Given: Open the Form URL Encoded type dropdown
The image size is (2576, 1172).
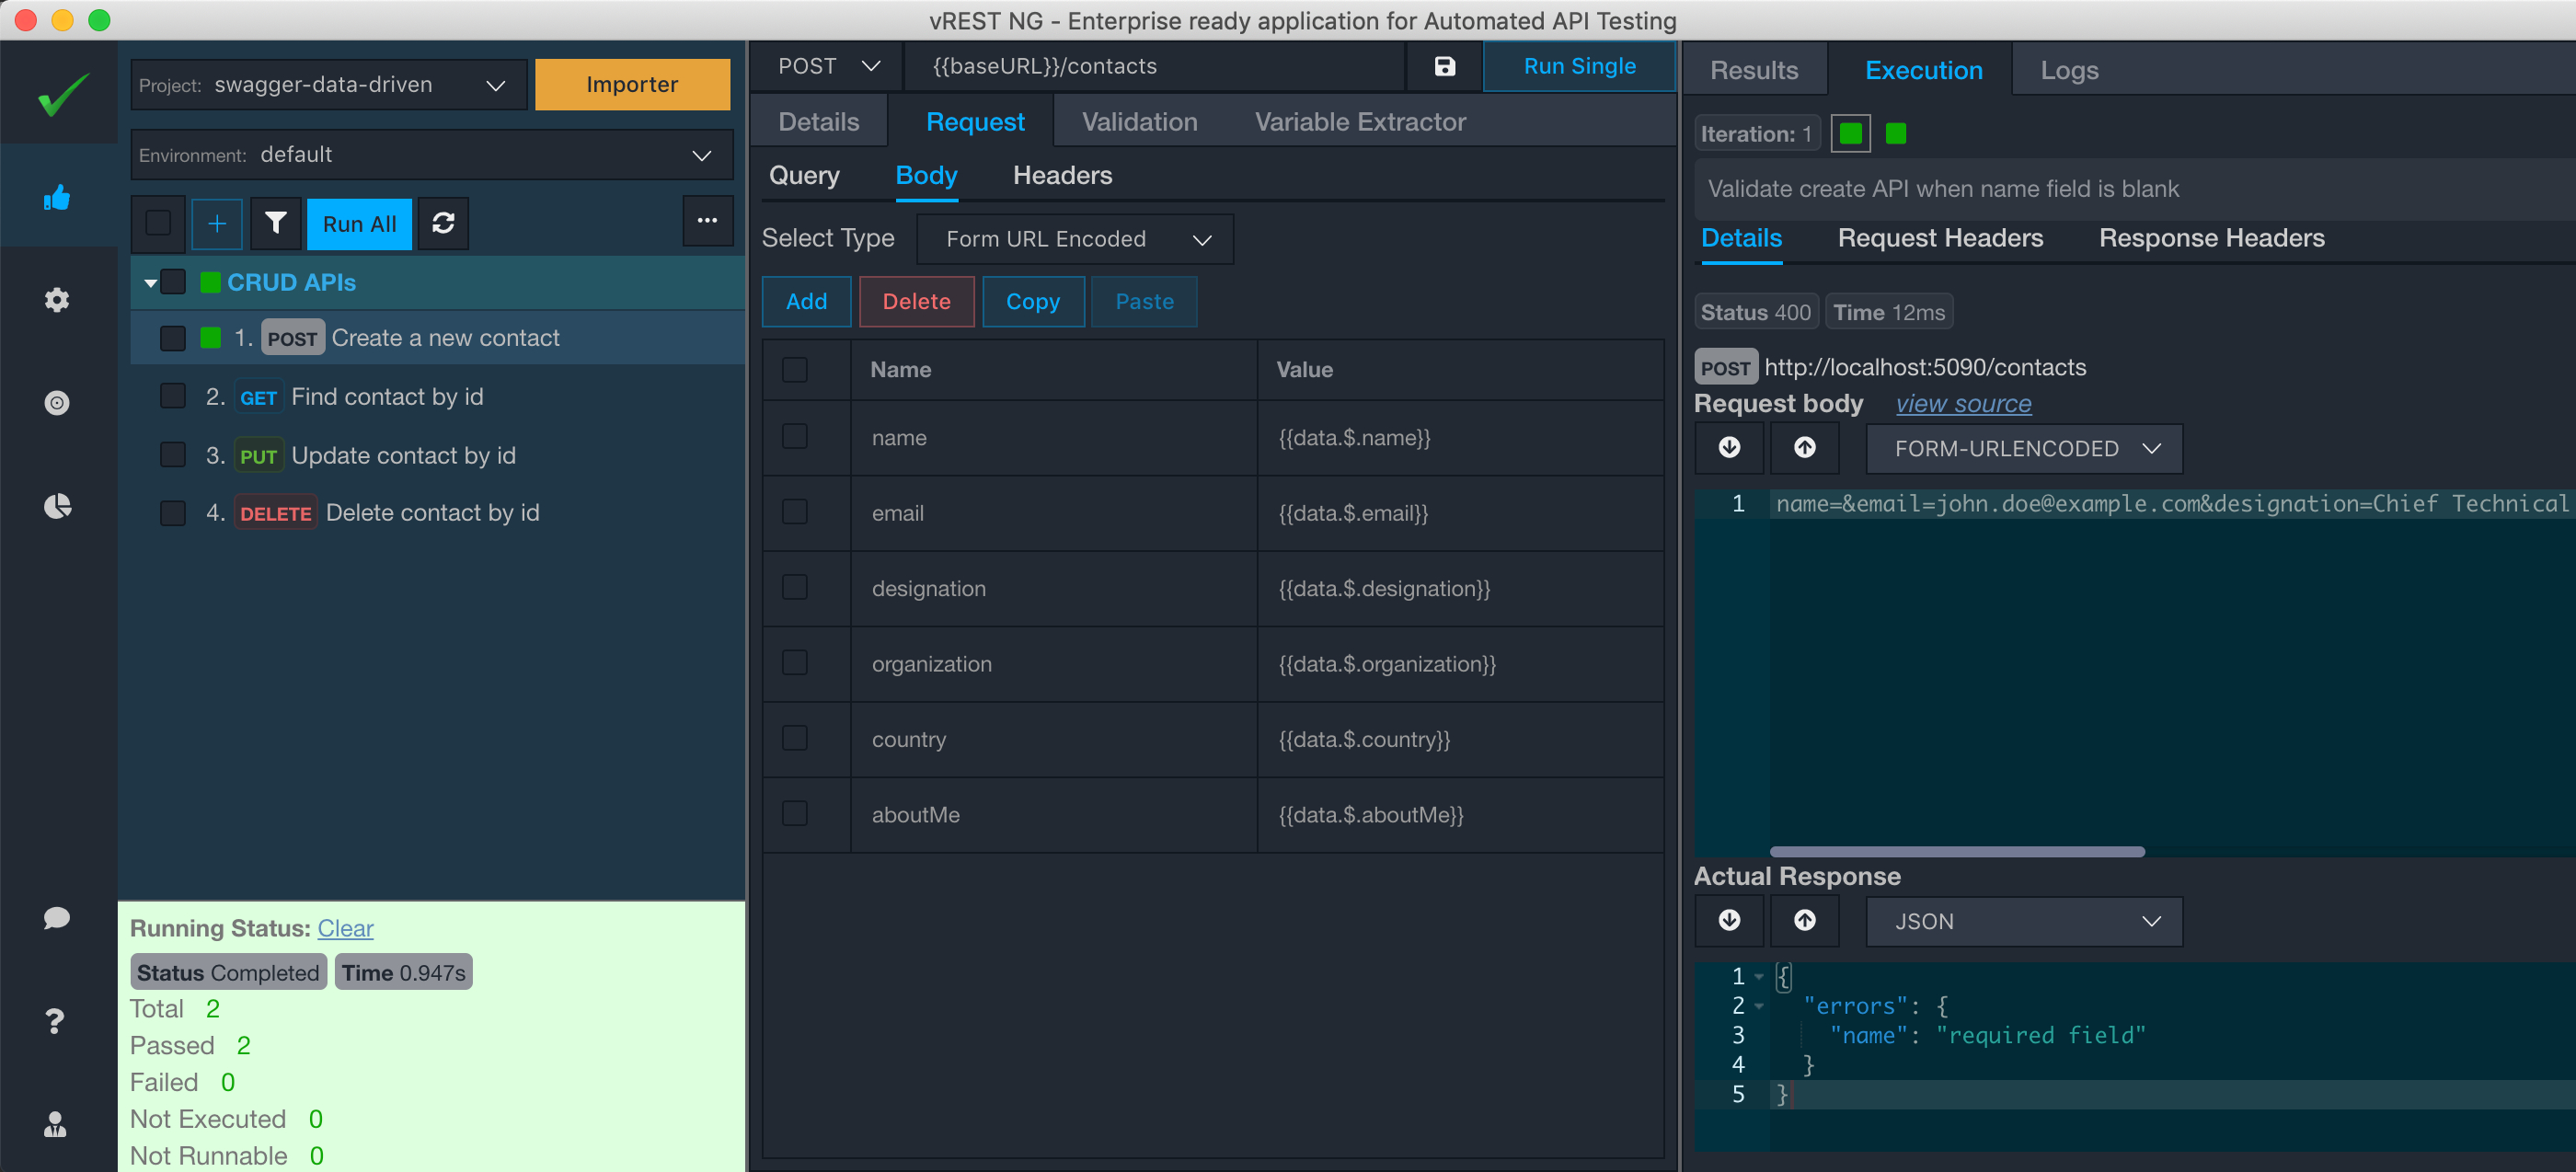Looking at the screenshot, I should [x=1075, y=239].
